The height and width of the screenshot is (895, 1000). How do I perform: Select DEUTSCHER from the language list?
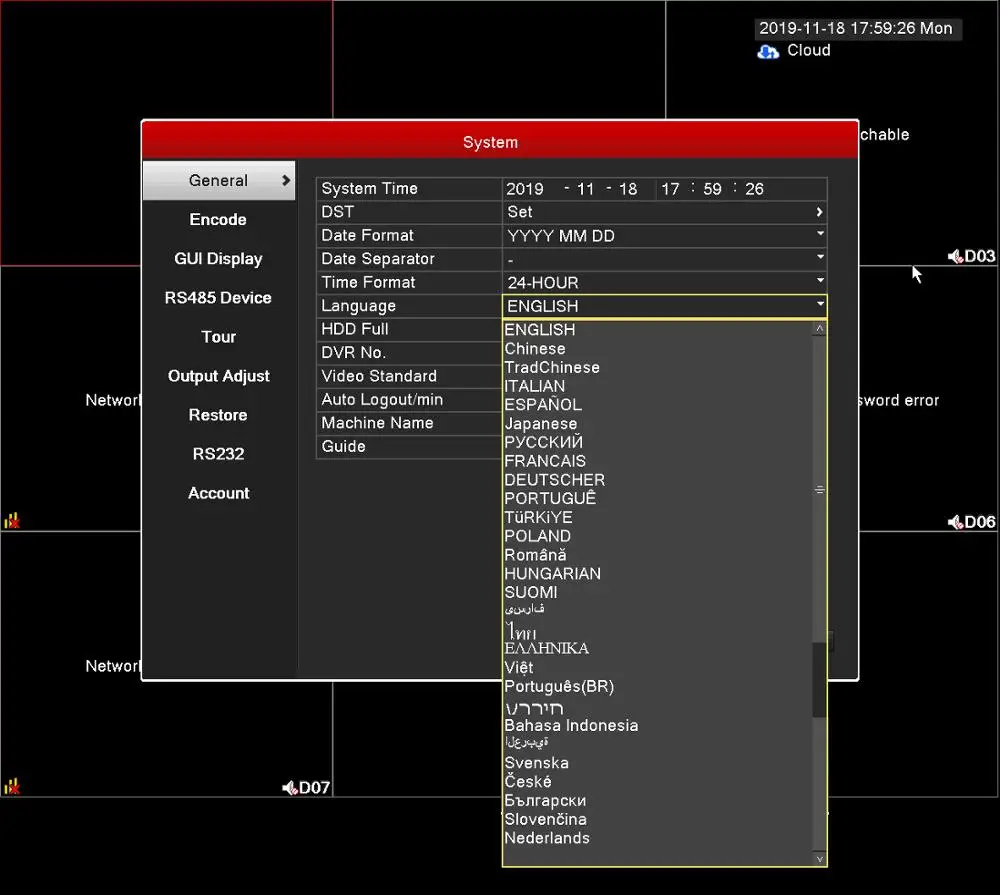tap(554, 480)
